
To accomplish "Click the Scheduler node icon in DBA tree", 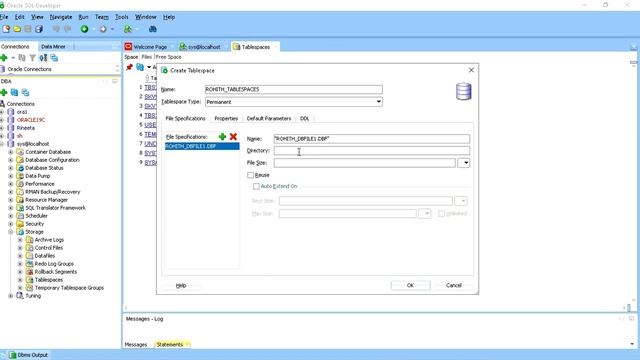I will coord(20,216).
